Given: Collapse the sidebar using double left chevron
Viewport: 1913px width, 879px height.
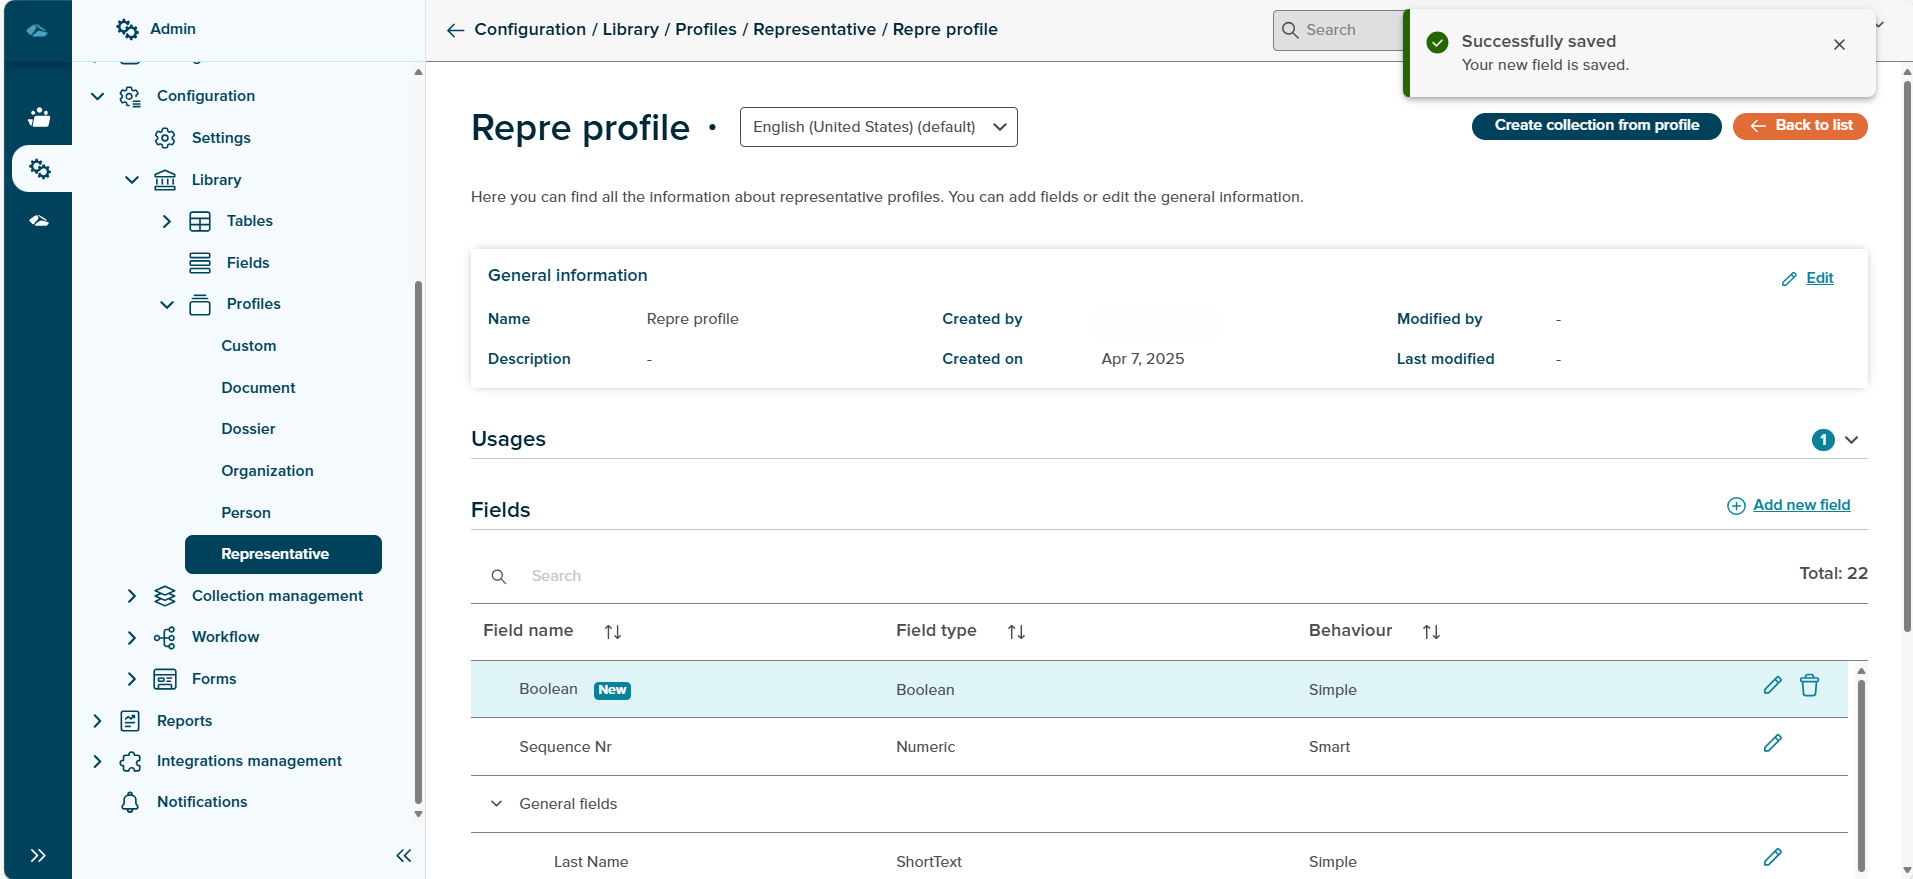Looking at the screenshot, I should click(404, 855).
